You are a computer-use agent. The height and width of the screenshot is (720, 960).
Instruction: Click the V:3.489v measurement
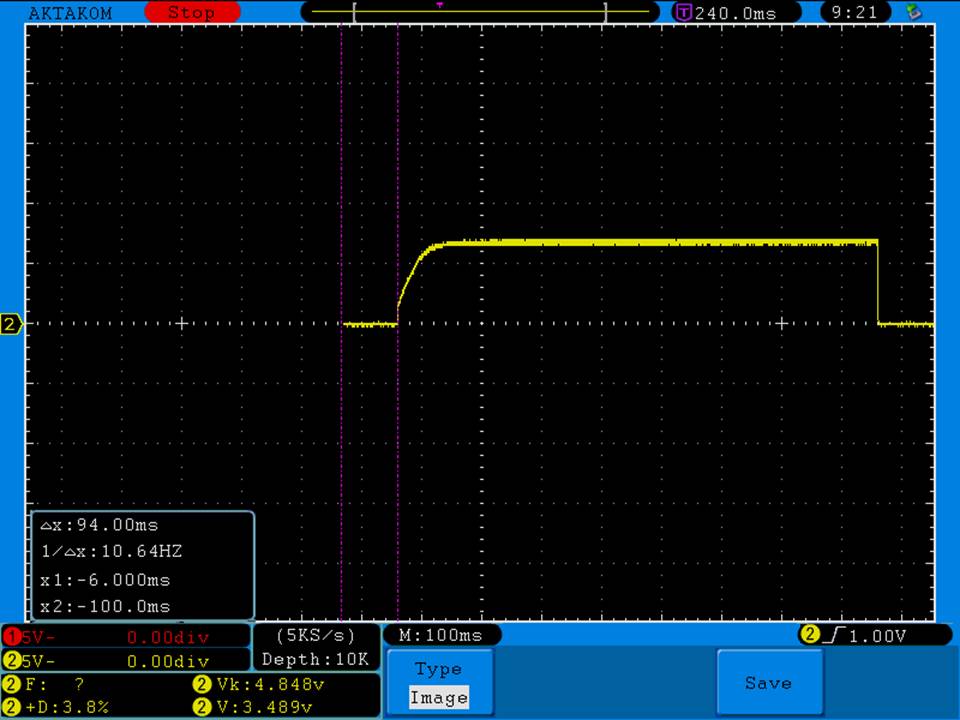point(264,707)
